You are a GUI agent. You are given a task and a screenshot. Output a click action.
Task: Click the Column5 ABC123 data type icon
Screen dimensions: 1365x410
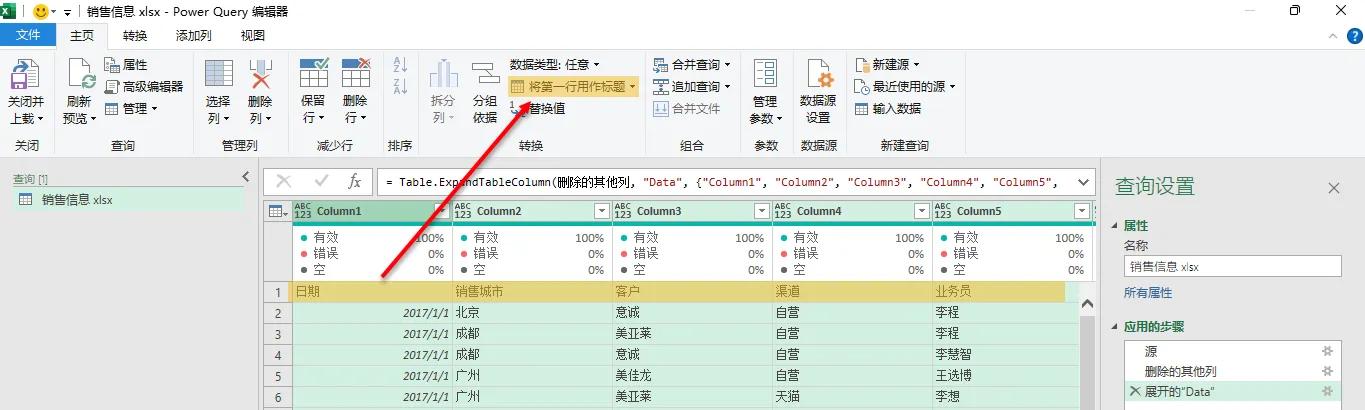click(943, 211)
